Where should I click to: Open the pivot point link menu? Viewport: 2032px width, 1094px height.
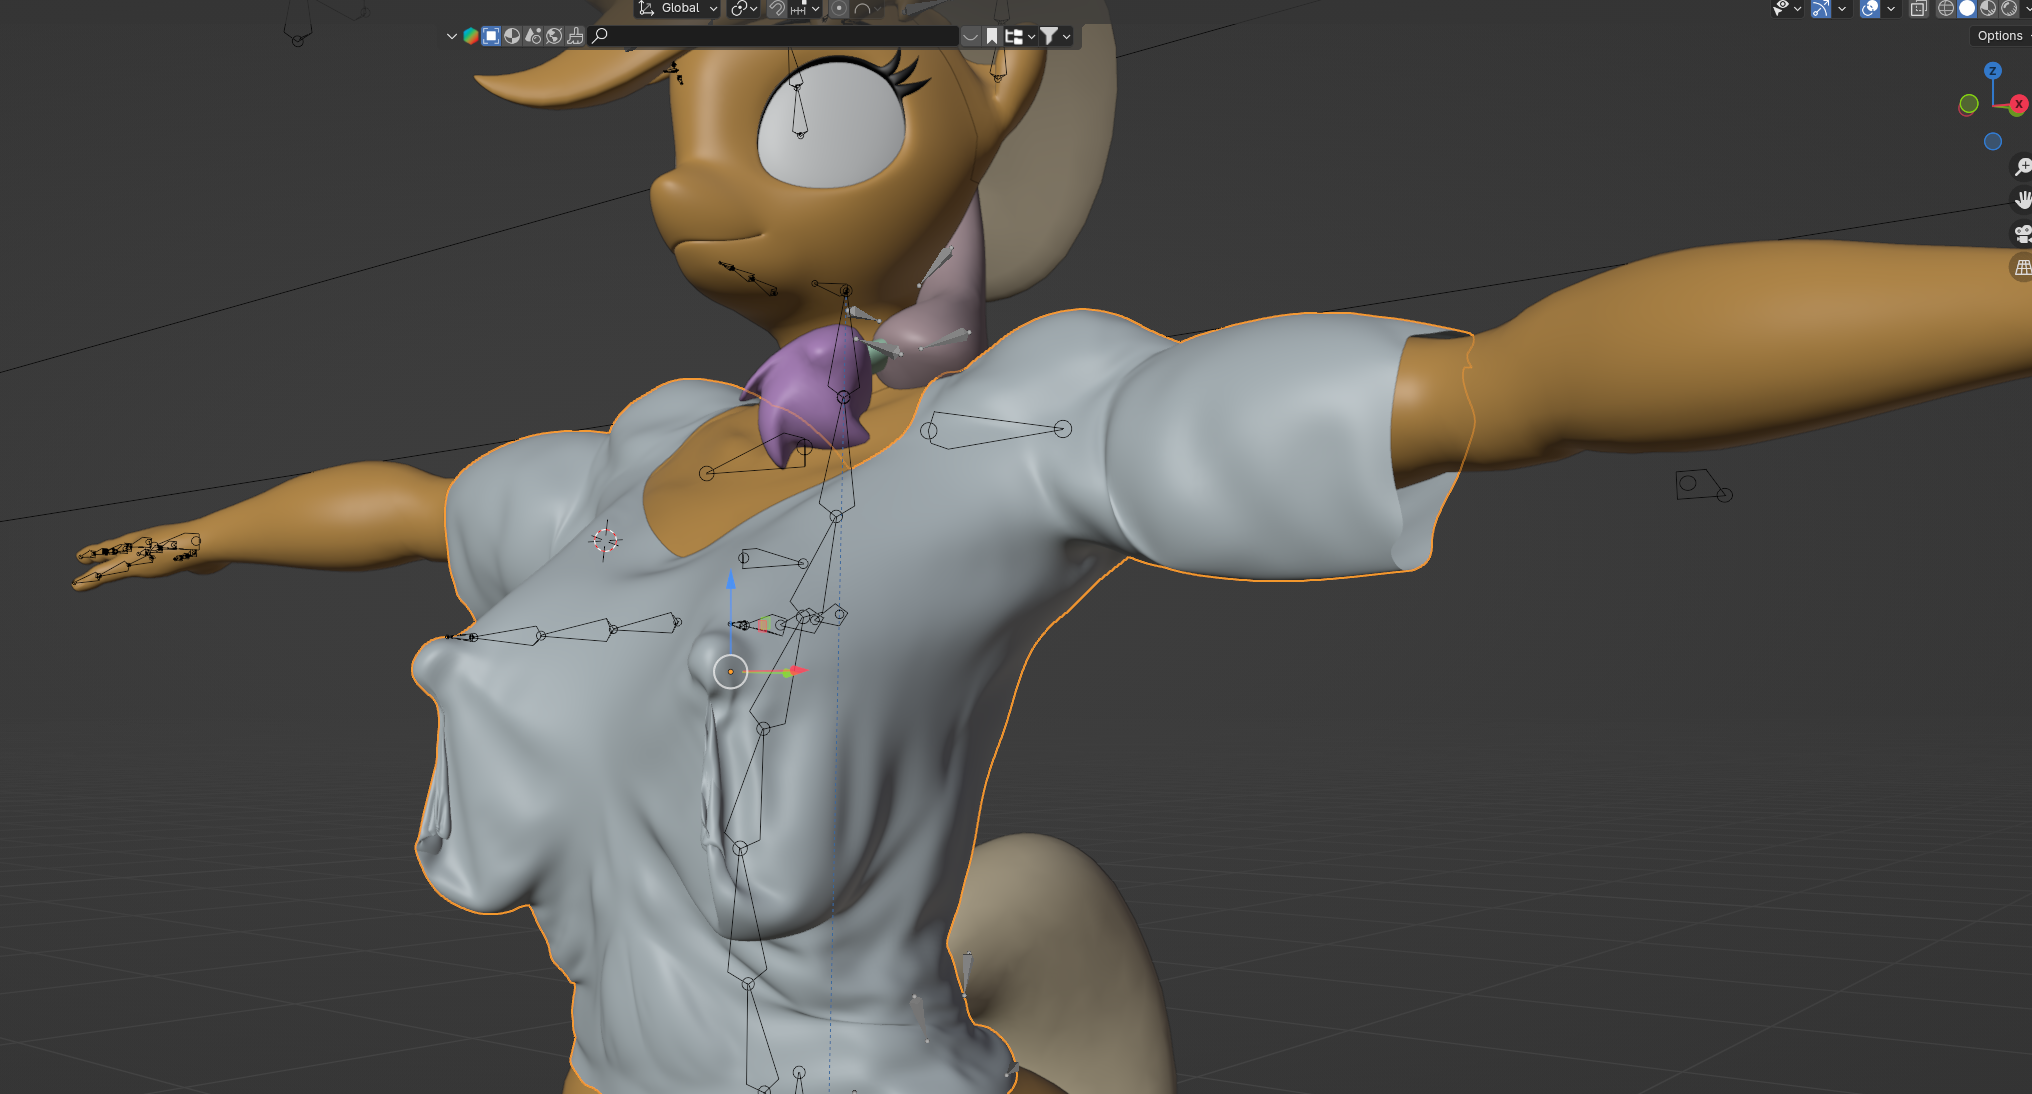(744, 9)
